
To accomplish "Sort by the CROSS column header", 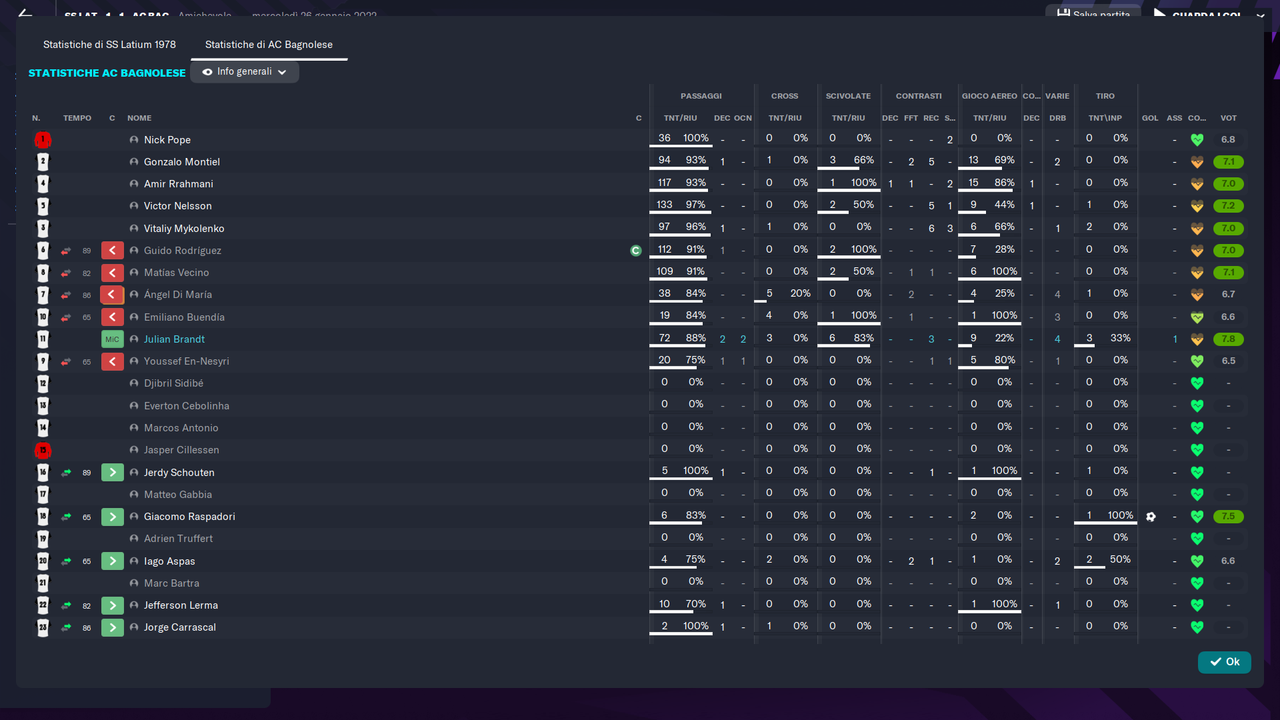I will click(785, 96).
